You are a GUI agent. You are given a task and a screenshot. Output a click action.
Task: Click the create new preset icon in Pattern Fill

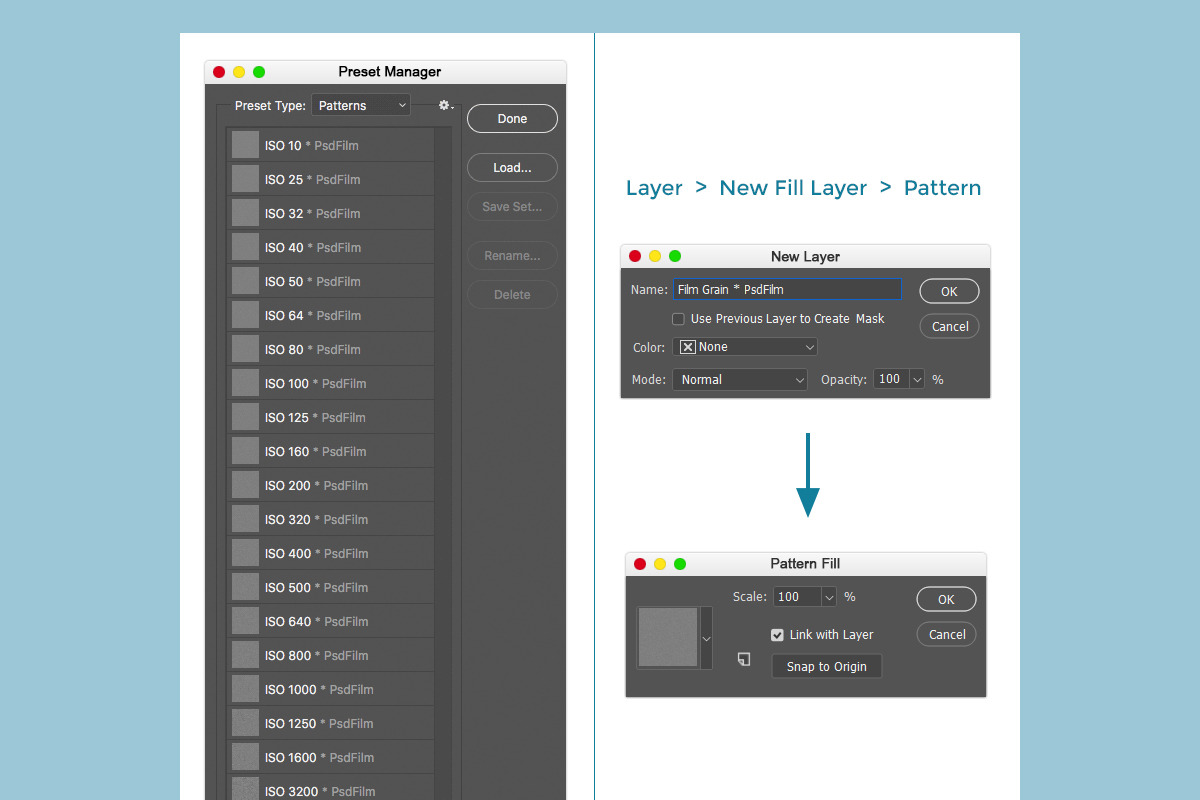[743, 659]
